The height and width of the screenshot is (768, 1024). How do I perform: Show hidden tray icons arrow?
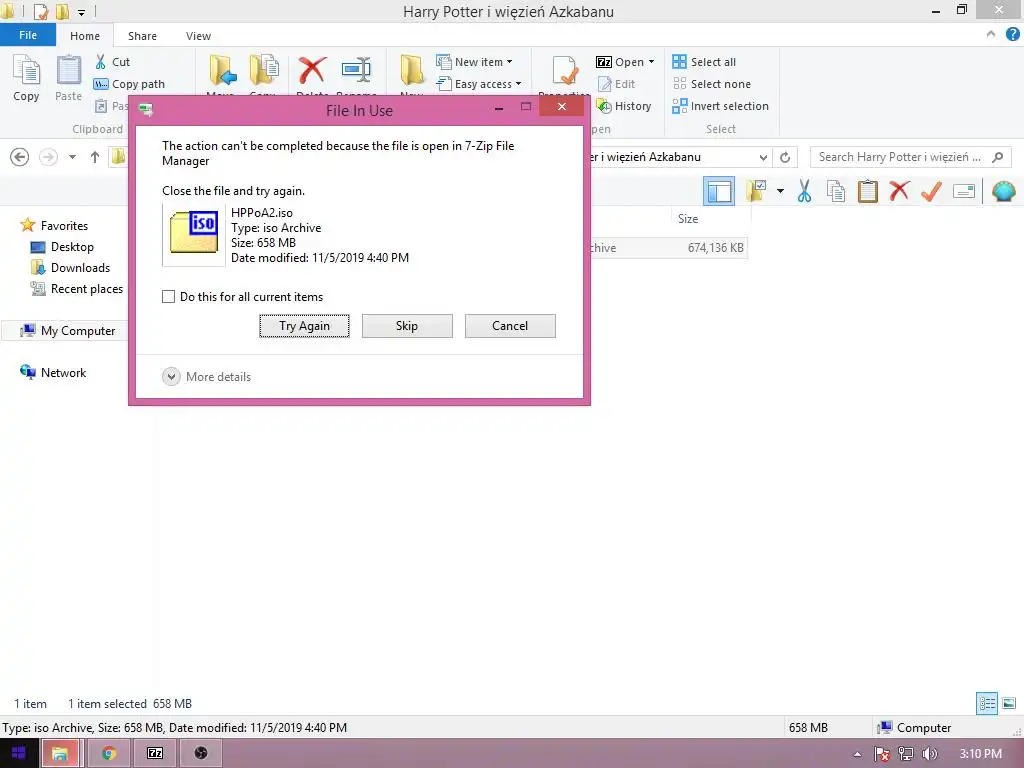point(857,754)
